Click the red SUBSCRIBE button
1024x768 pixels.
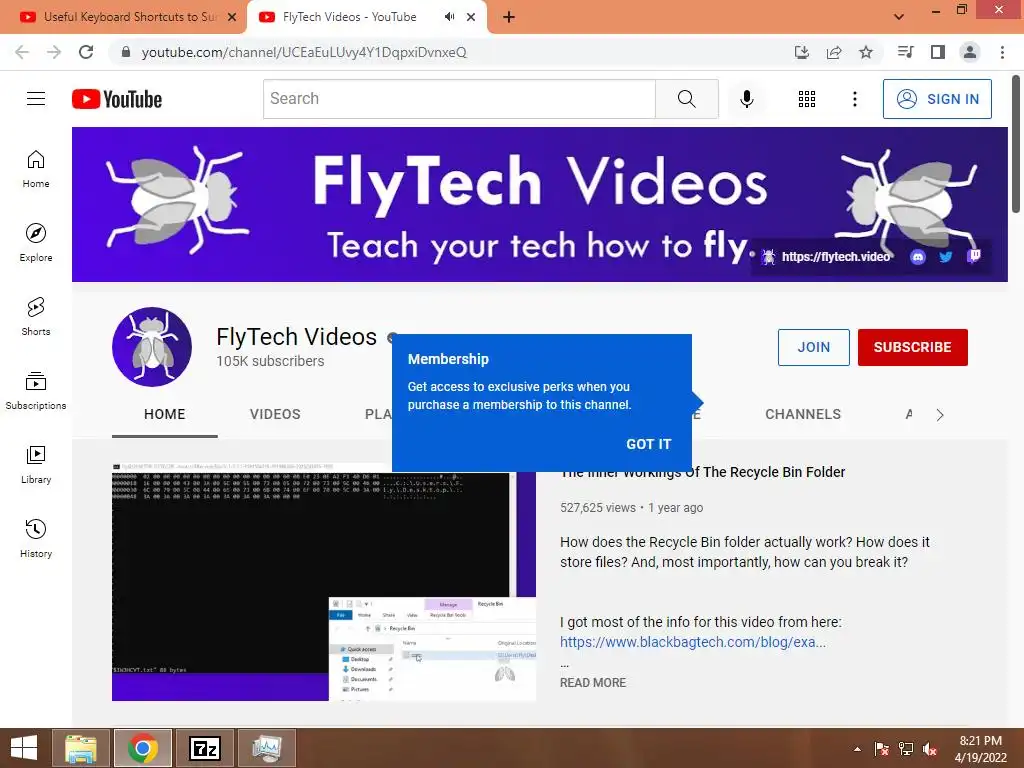click(912, 347)
